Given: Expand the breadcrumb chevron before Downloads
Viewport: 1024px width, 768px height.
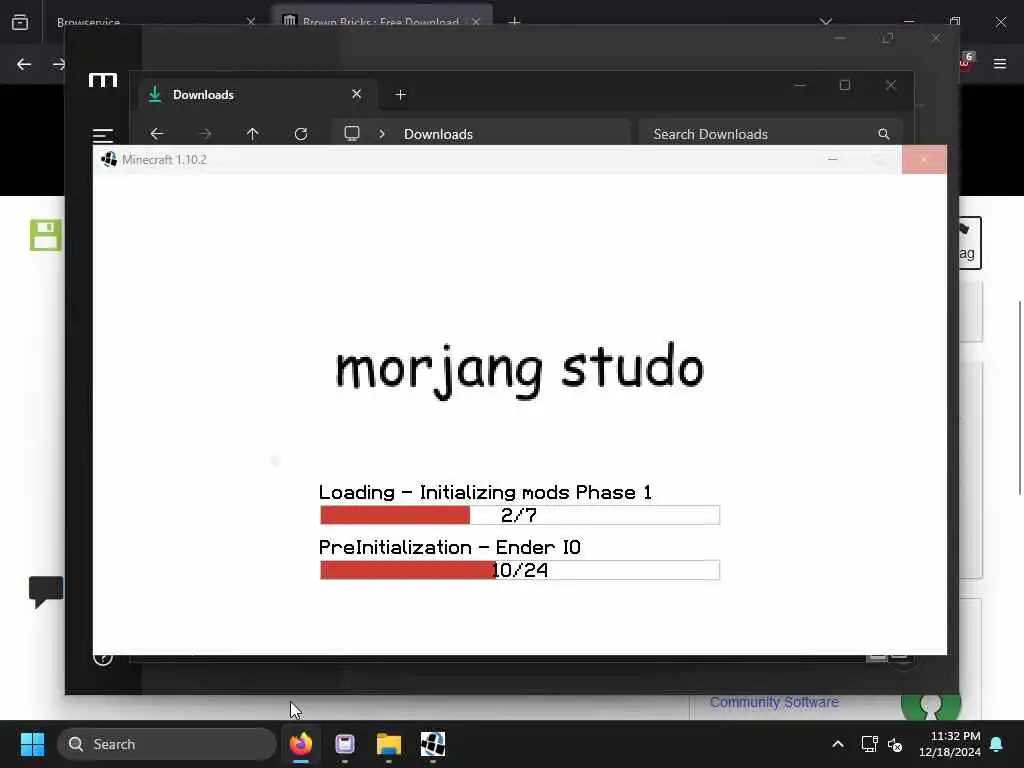Looking at the screenshot, I should pos(382,134).
